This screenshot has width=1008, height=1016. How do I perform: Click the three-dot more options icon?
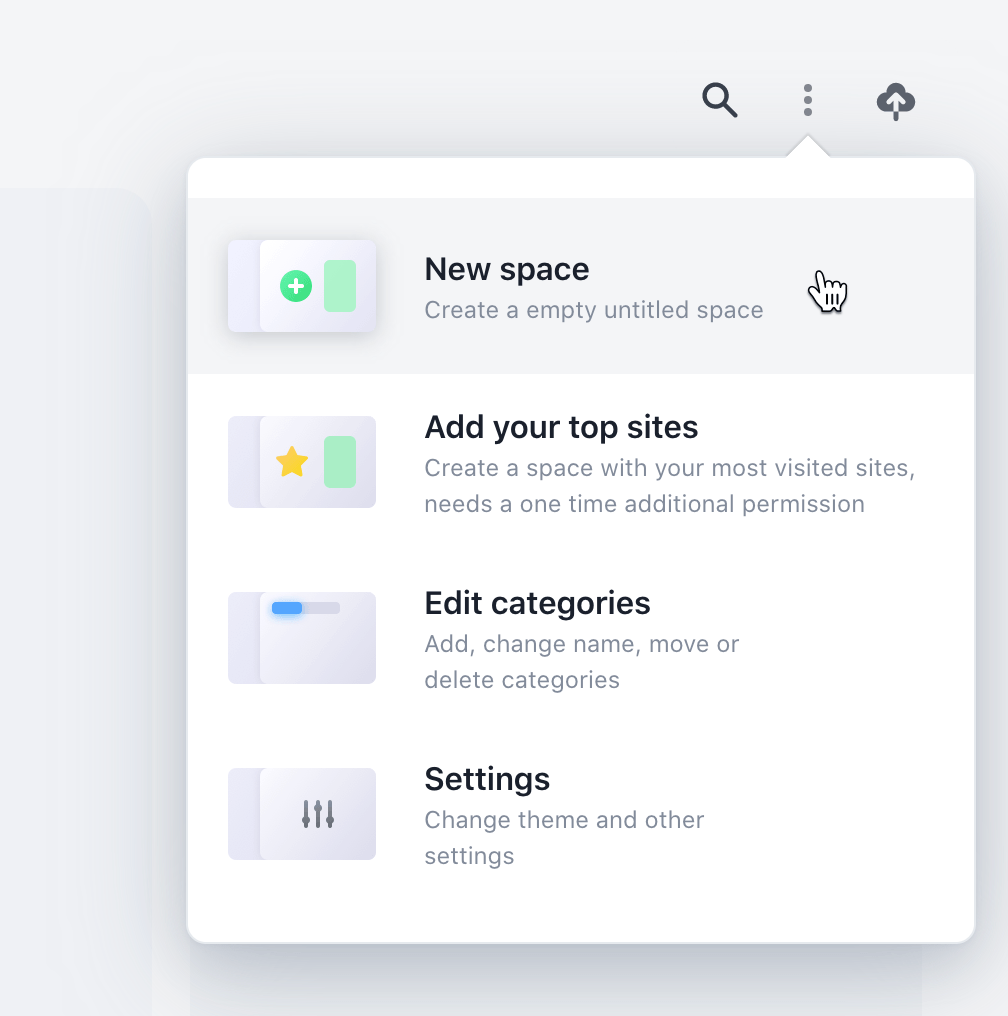(x=807, y=100)
